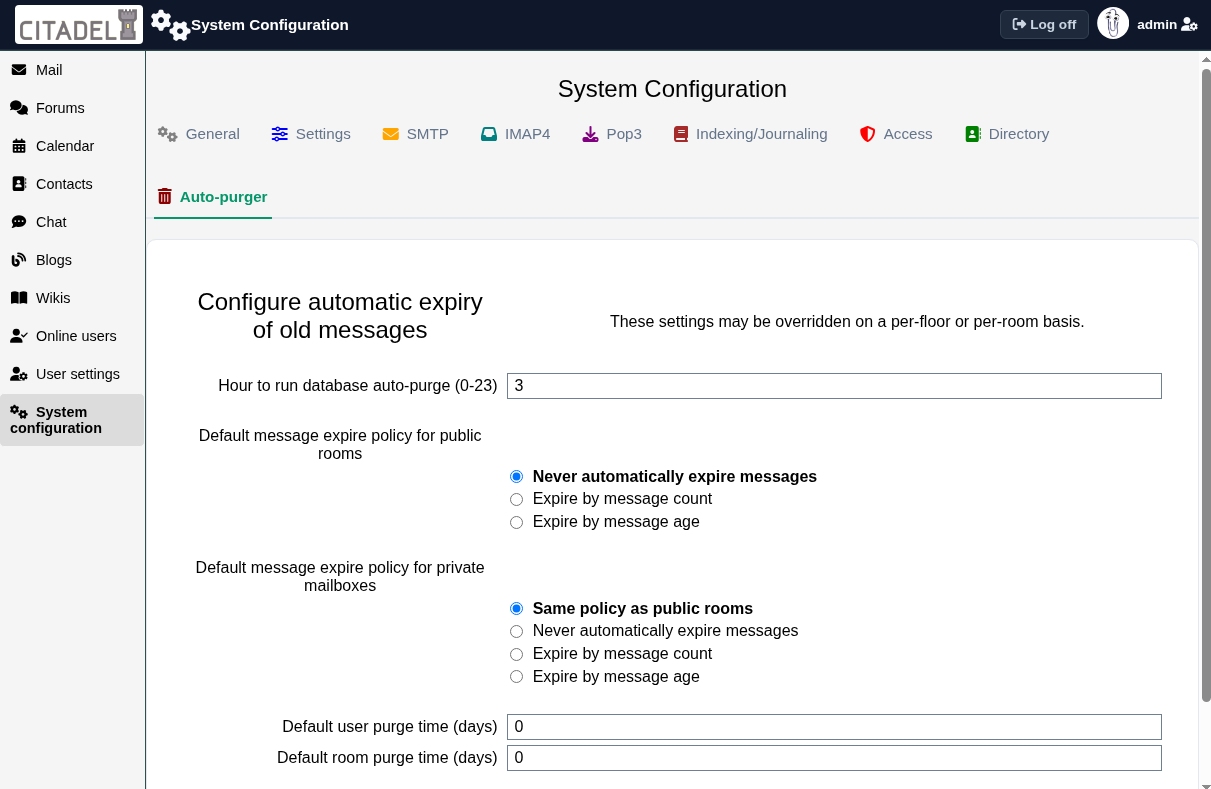Switch to the SMTP tab
The height and width of the screenshot is (789, 1211).
(416, 134)
